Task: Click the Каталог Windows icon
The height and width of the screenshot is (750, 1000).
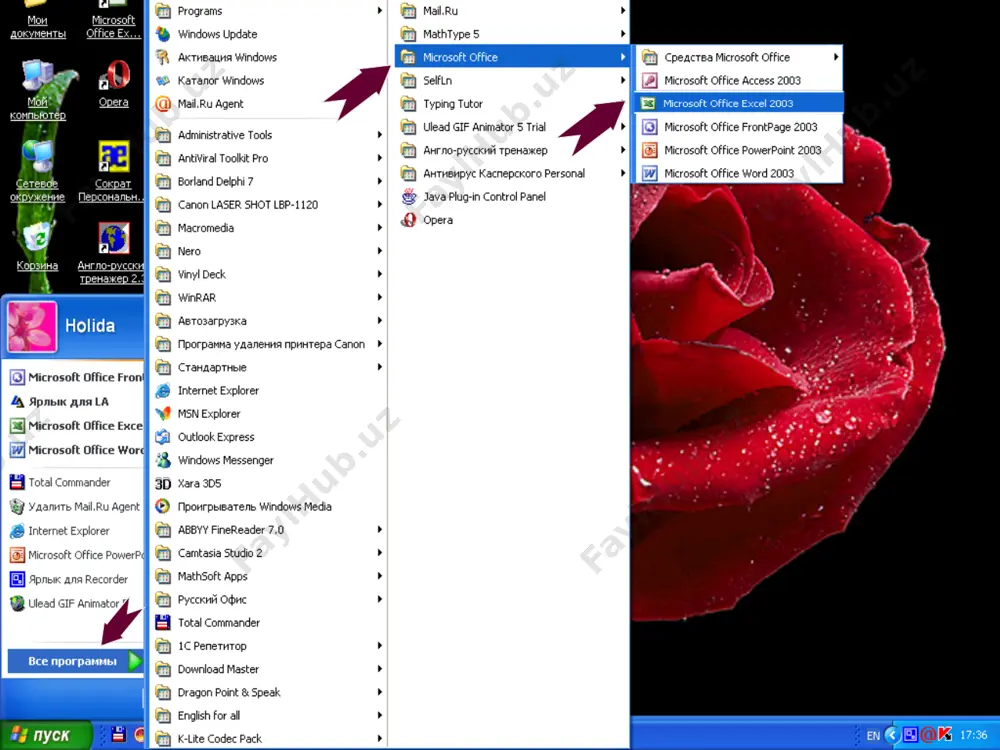Action: (x=163, y=80)
